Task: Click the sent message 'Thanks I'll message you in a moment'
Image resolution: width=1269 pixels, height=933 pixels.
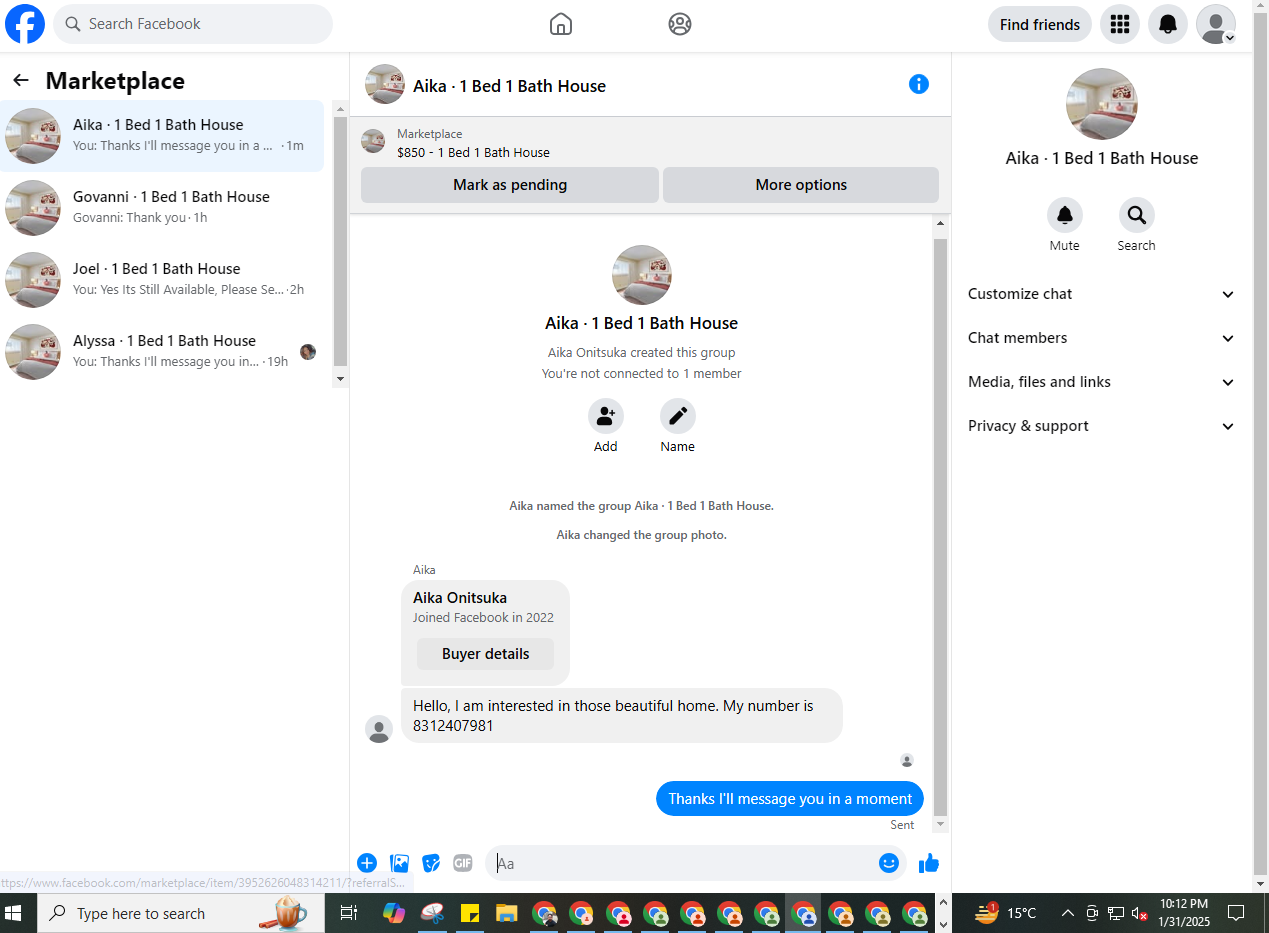Action: click(x=790, y=799)
